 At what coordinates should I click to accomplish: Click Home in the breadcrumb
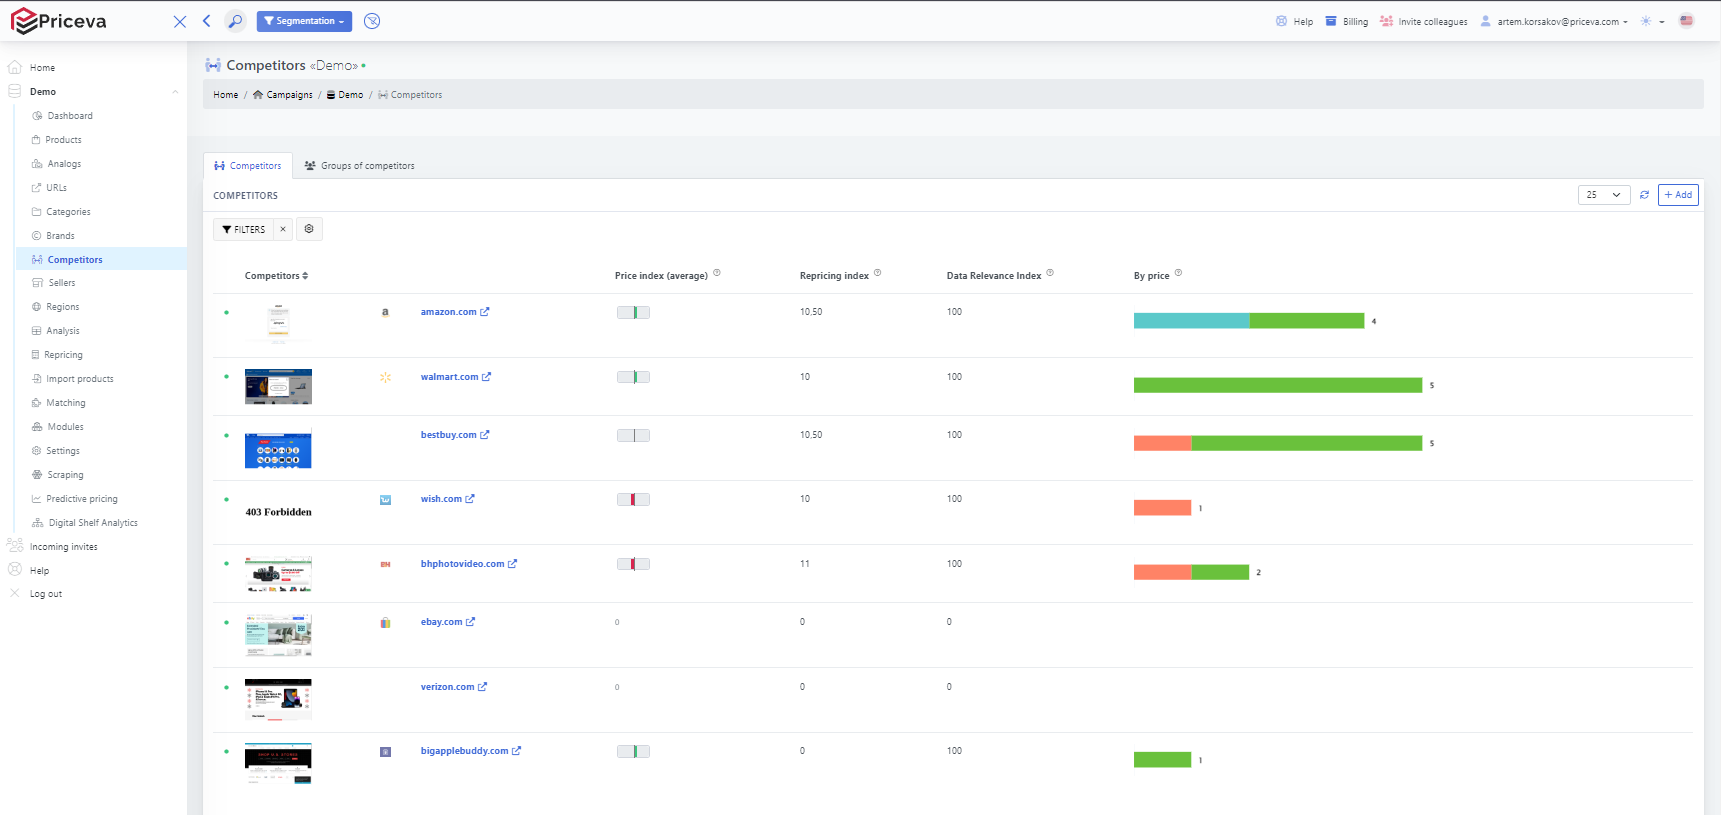pyautogui.click(x=226, y=95)
